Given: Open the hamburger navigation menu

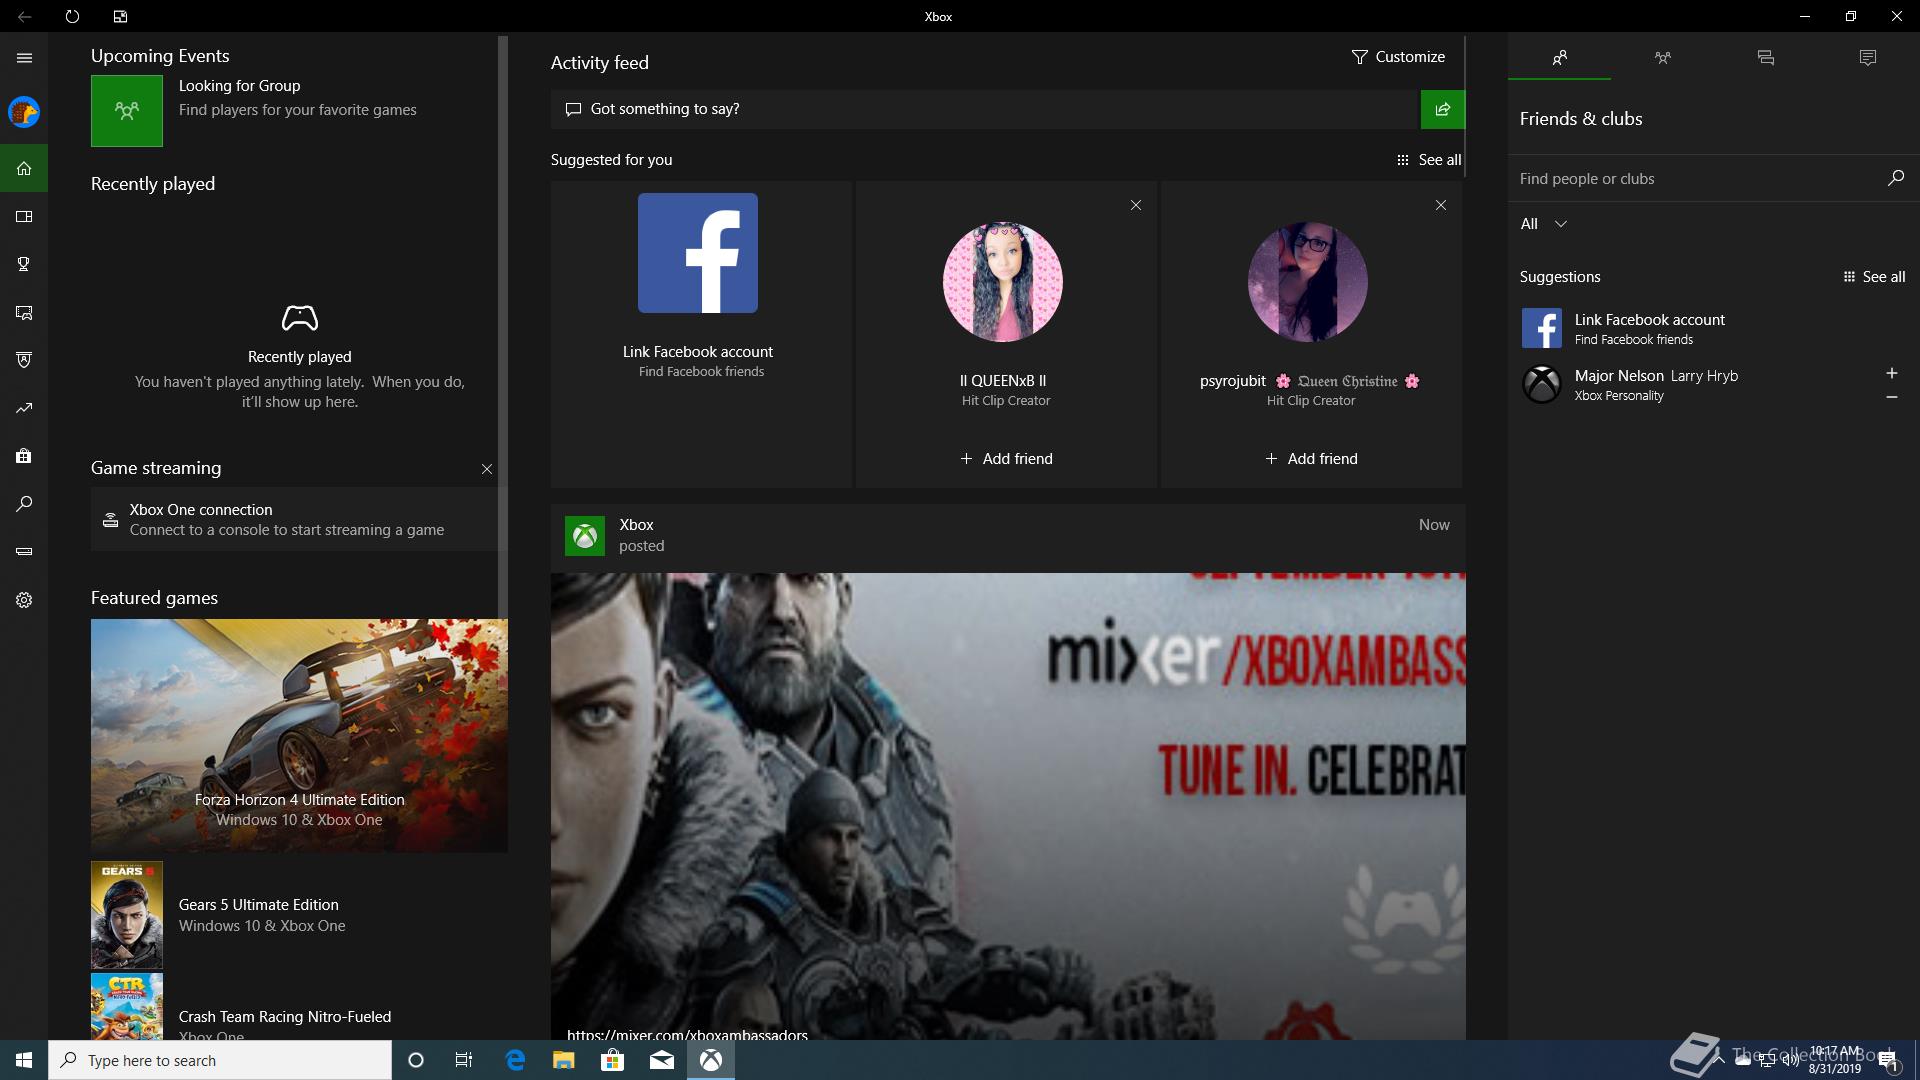Looking at the screenshot, I should [x=24, y=58].
